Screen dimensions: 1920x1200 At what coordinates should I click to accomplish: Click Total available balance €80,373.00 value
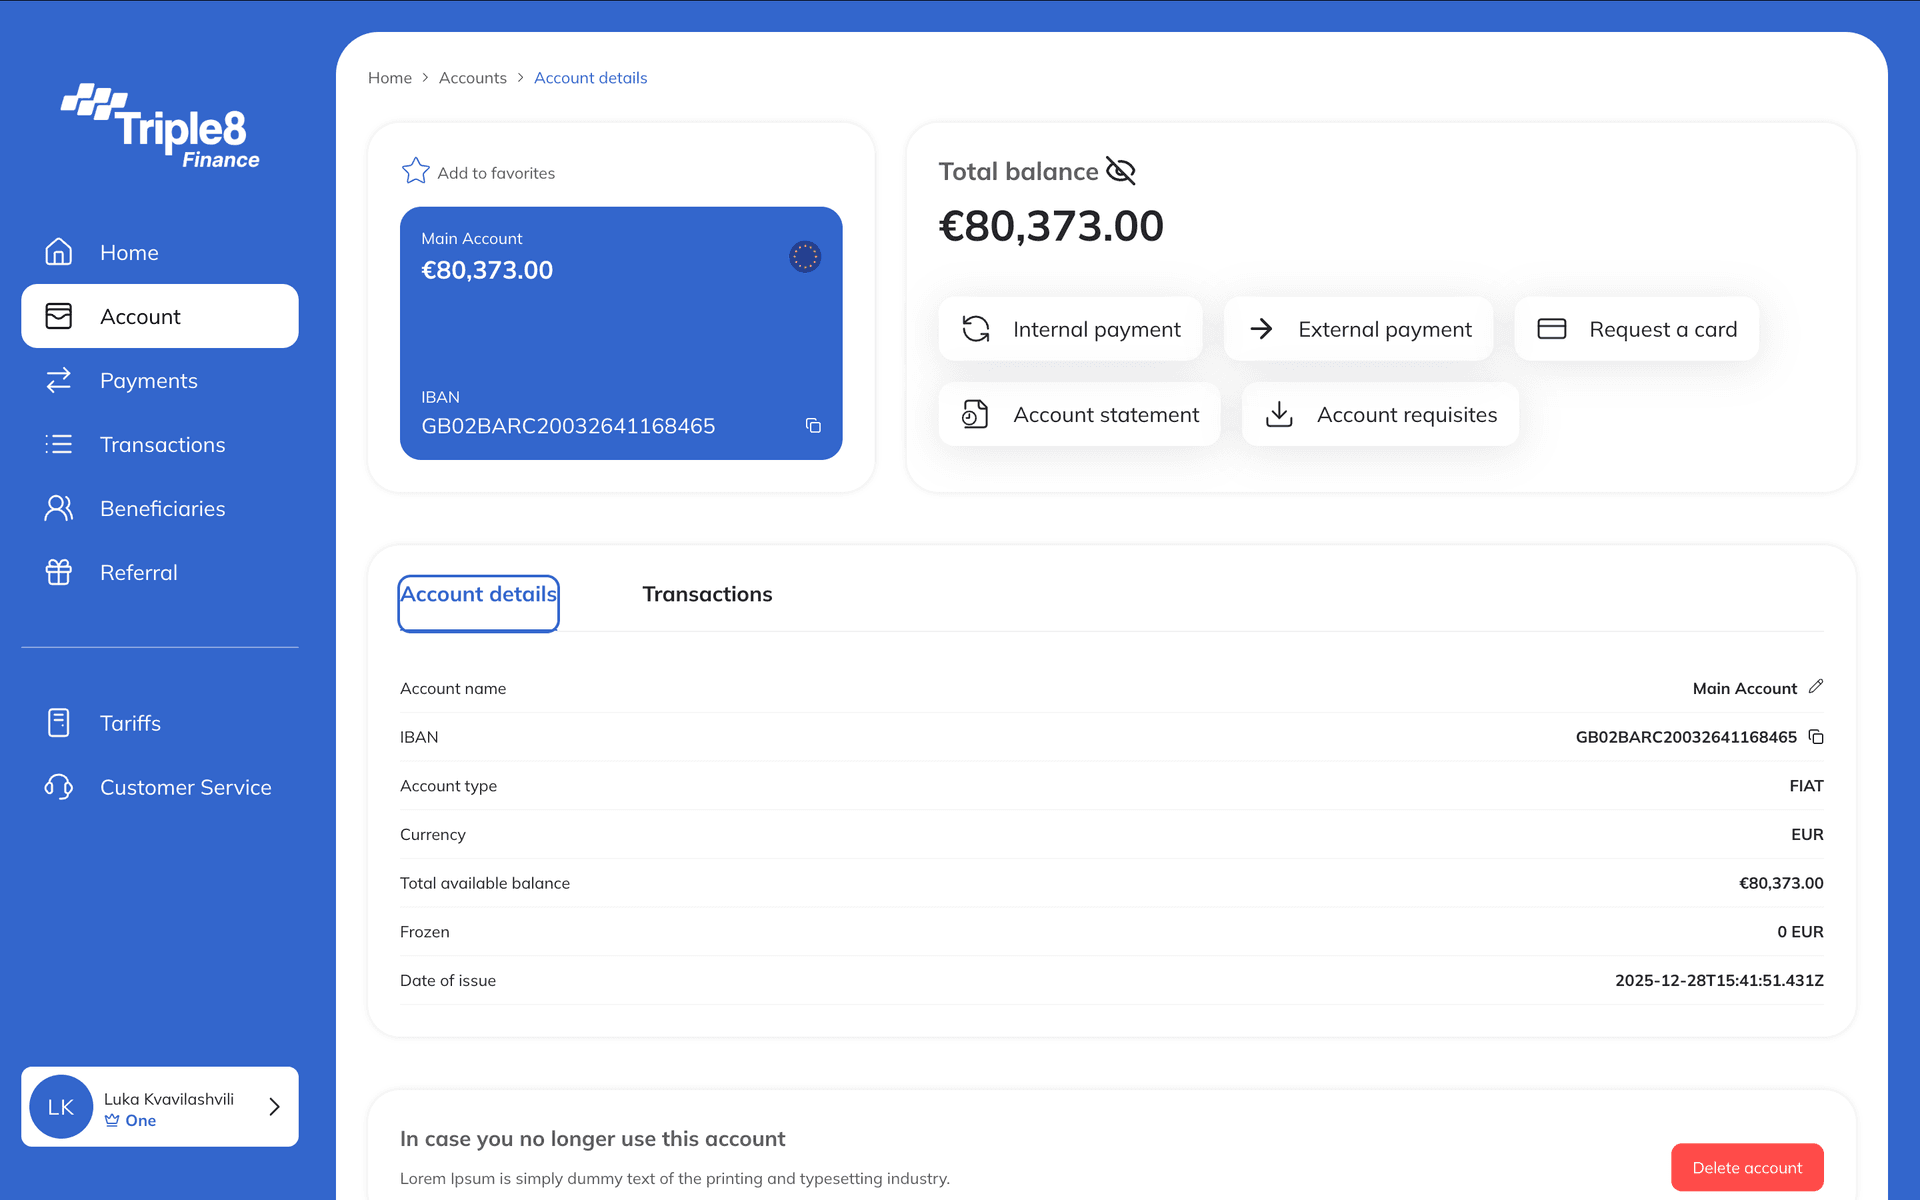[x=1781, y=883]
